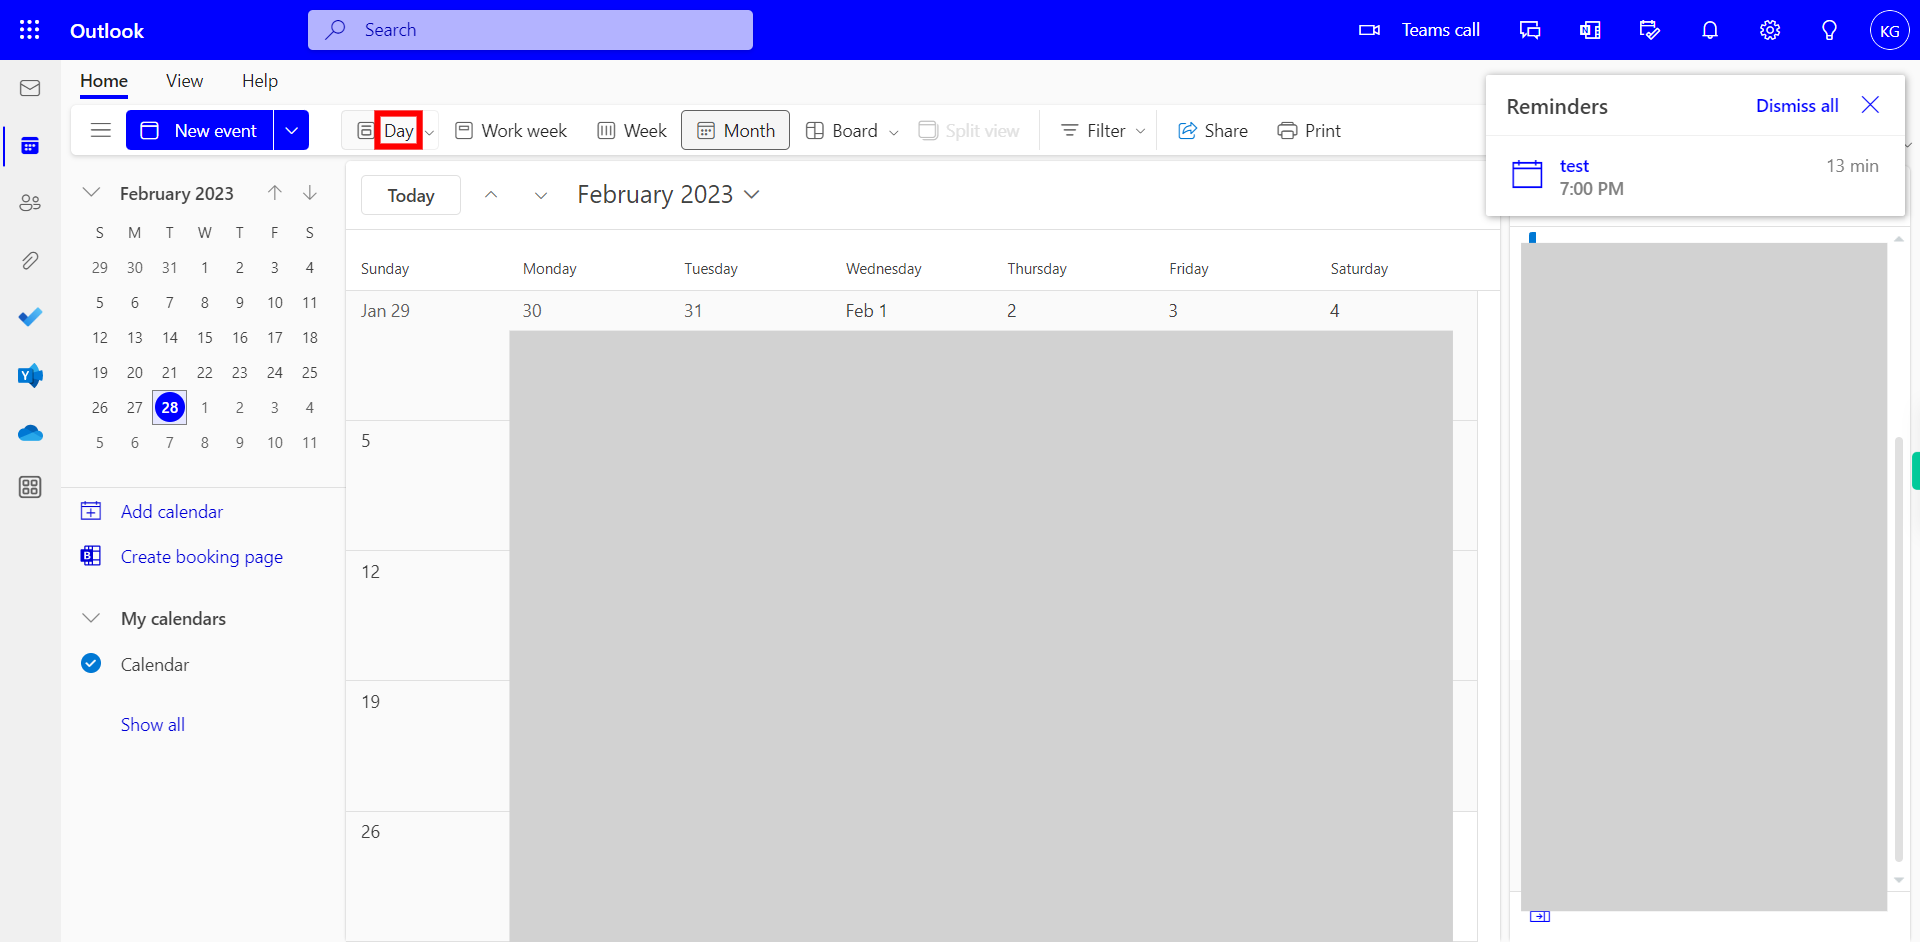Image resolution: width=1920 pixels, height=942 pixels.
Task: Click Show all calendars
Action: pos(153,724)
